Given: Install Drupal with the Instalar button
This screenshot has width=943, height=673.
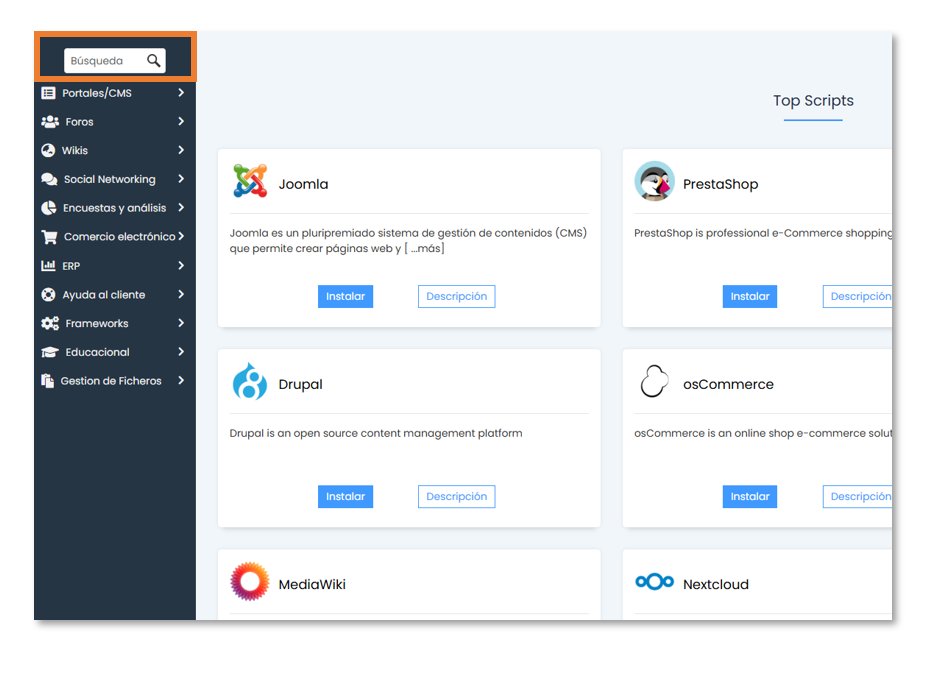Looking at the screenshot, I should pyautogui.click(x=345, y=497).
